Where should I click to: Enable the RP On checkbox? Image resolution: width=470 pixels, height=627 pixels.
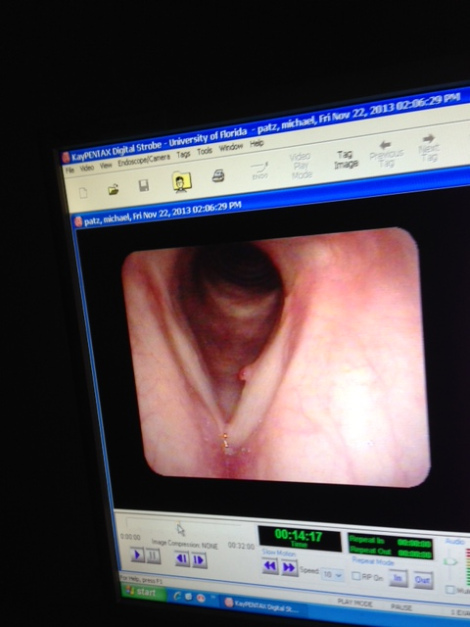tap(356, 576)
